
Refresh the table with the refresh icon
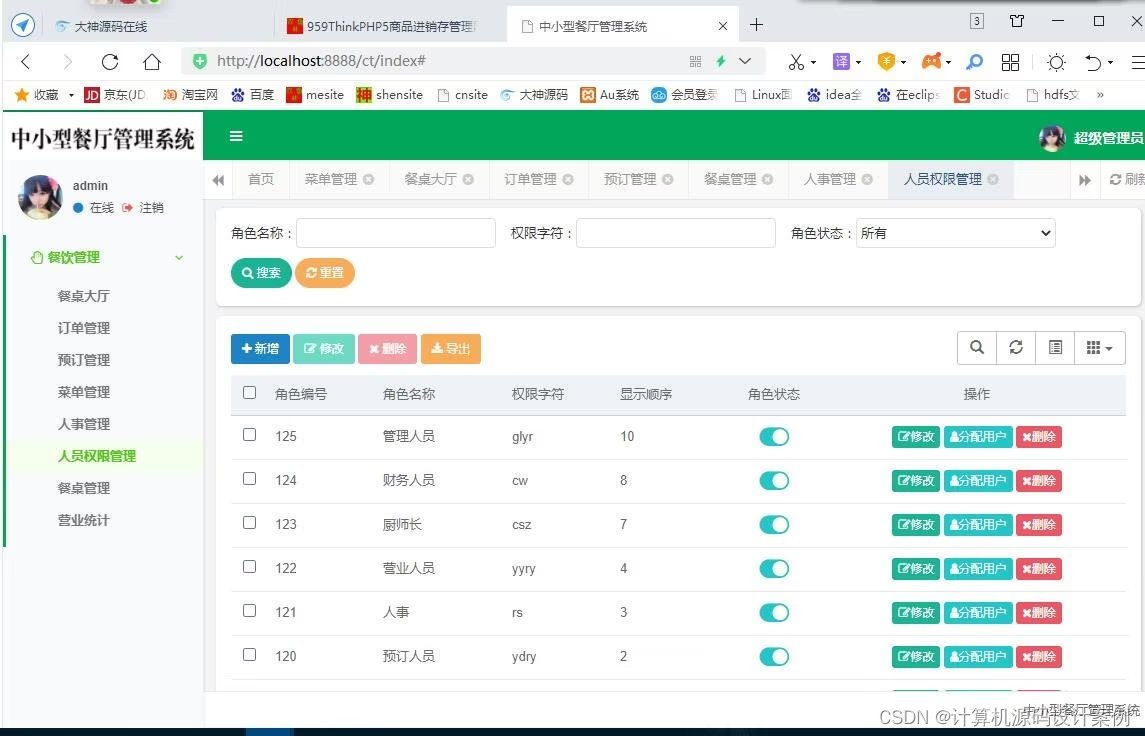click(x=1016, y=348)
